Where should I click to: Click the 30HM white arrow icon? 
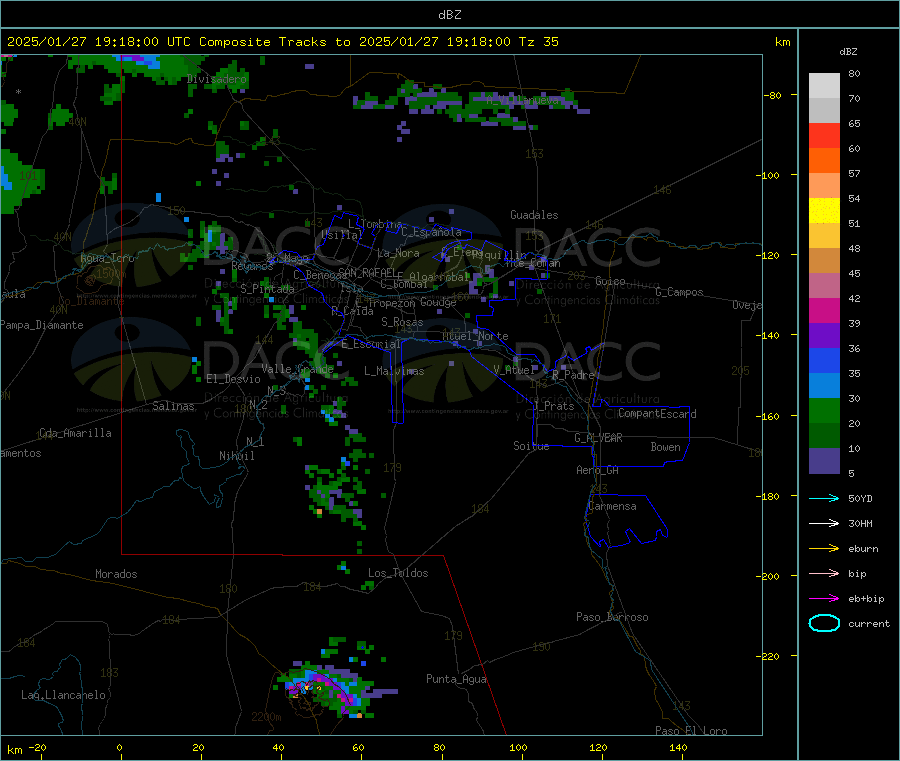pos(824,523)
